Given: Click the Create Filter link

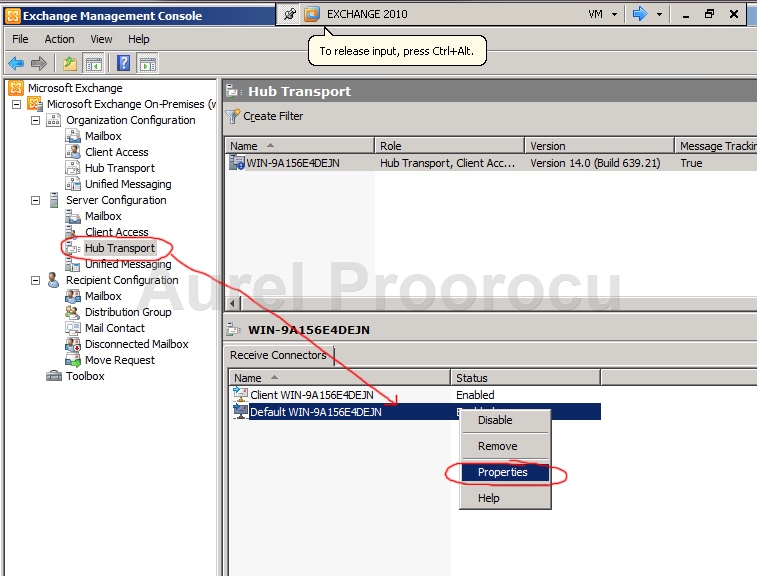Looking at the screenshot, I should [273, 116].
